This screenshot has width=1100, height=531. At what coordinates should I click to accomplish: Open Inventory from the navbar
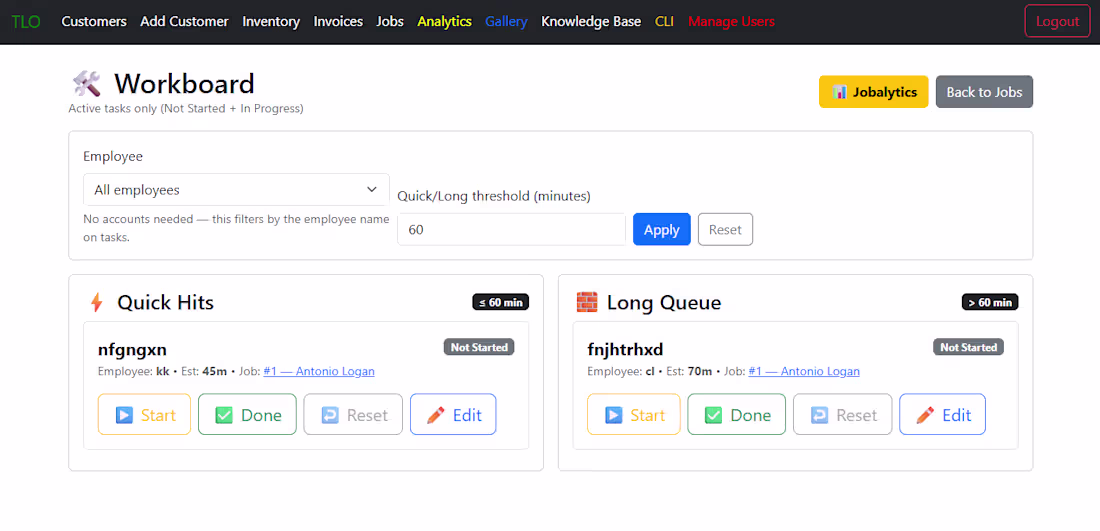tap(271, 22)
